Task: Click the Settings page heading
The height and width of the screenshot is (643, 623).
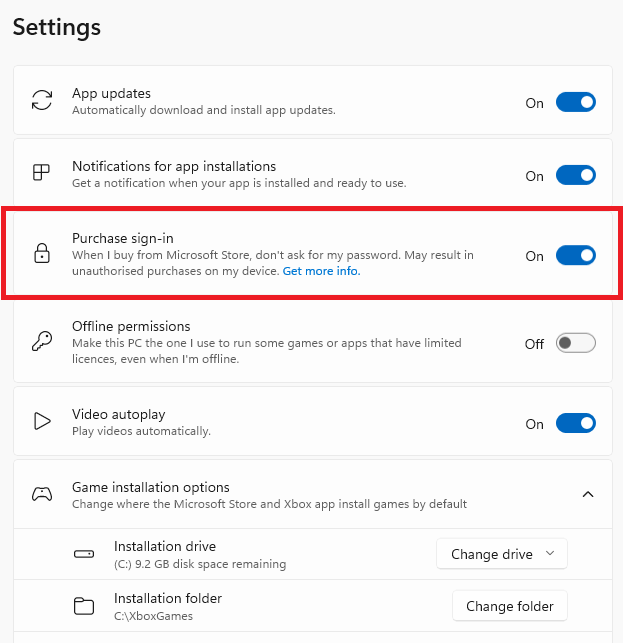Action: [57, 27]
